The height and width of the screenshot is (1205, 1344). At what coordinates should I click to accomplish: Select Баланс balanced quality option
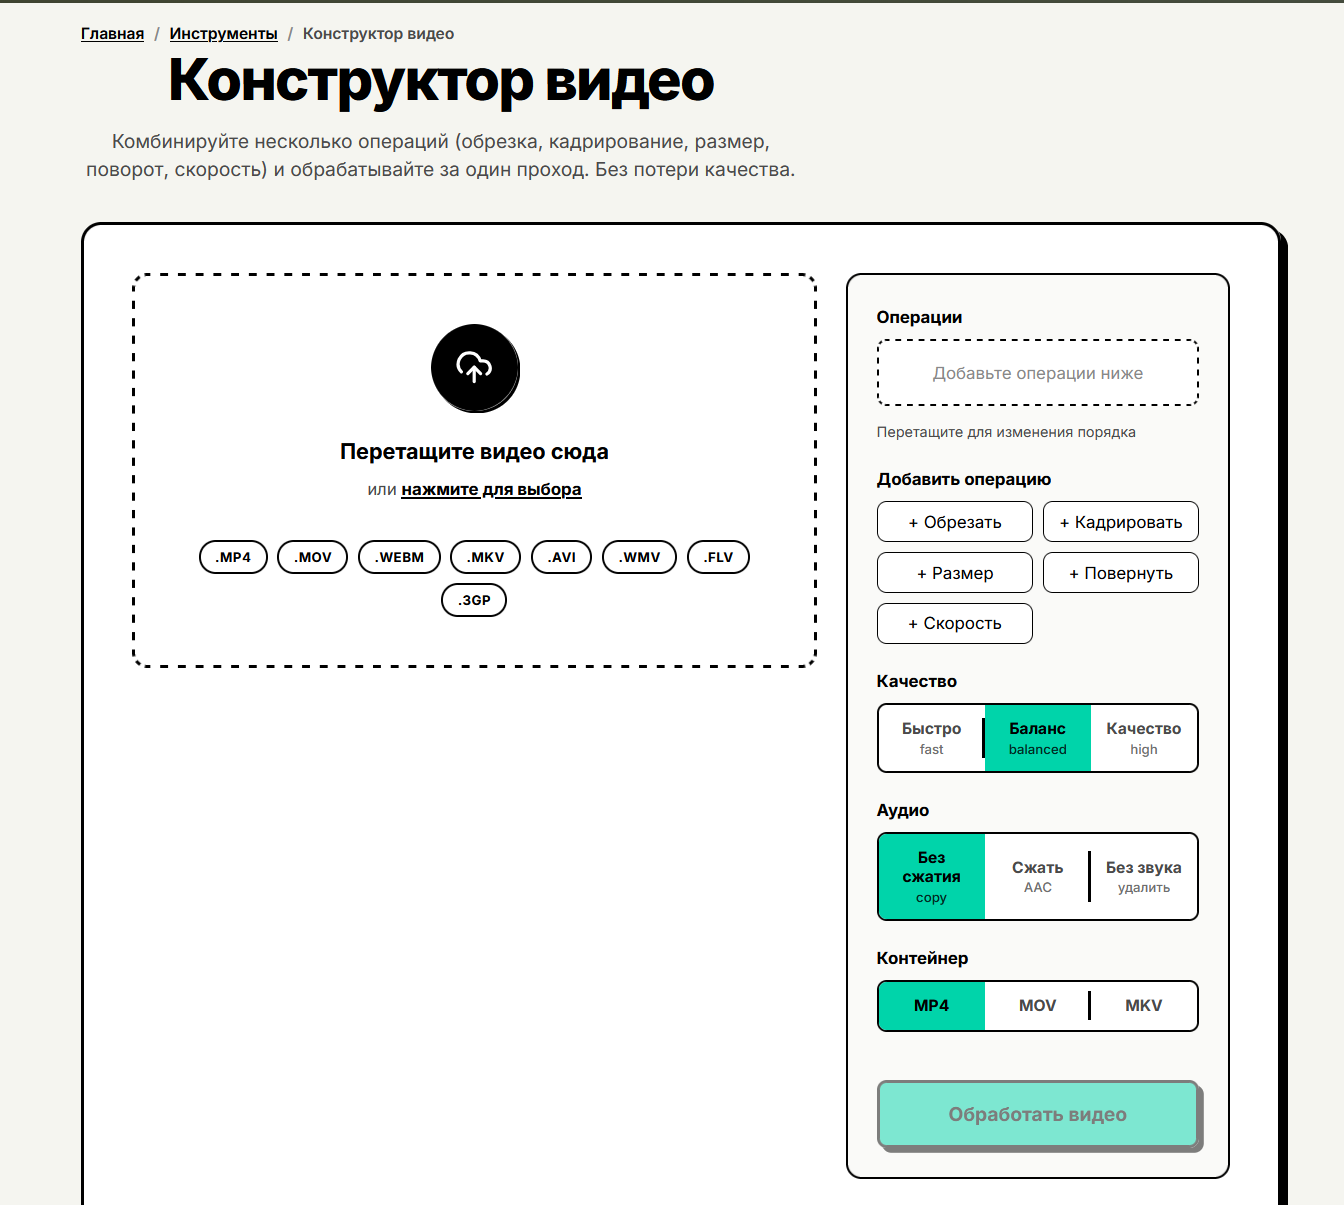click(1037, 738)
